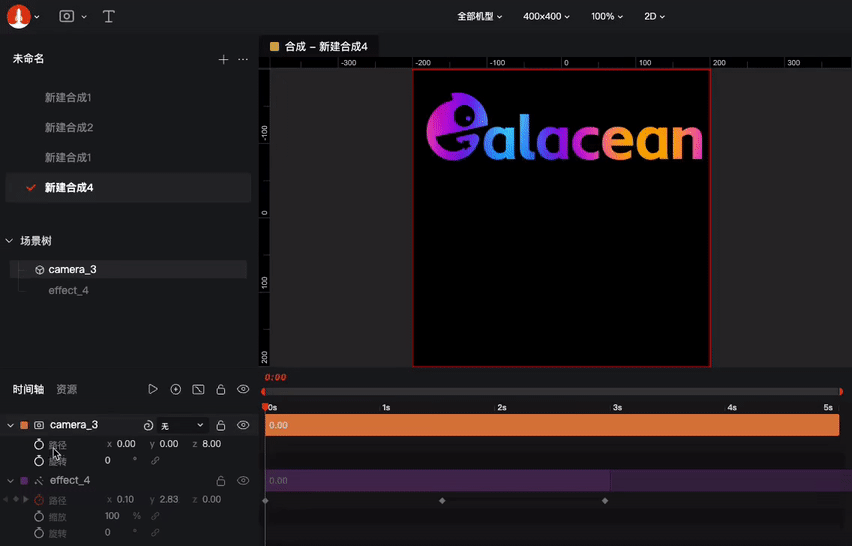Click the purple effect_4 timeline clip
The height and width of the screenshot is (546, 852).
[x=437, y=480]
